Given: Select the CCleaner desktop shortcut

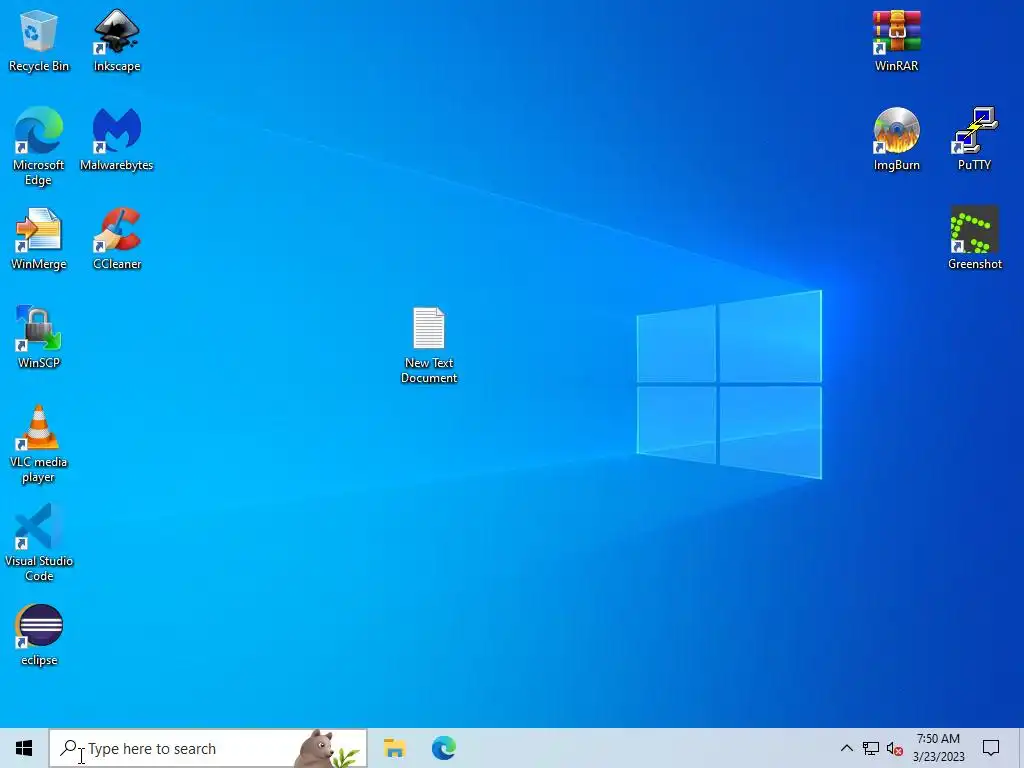Looking at the screenshot, I should (117, 239).
